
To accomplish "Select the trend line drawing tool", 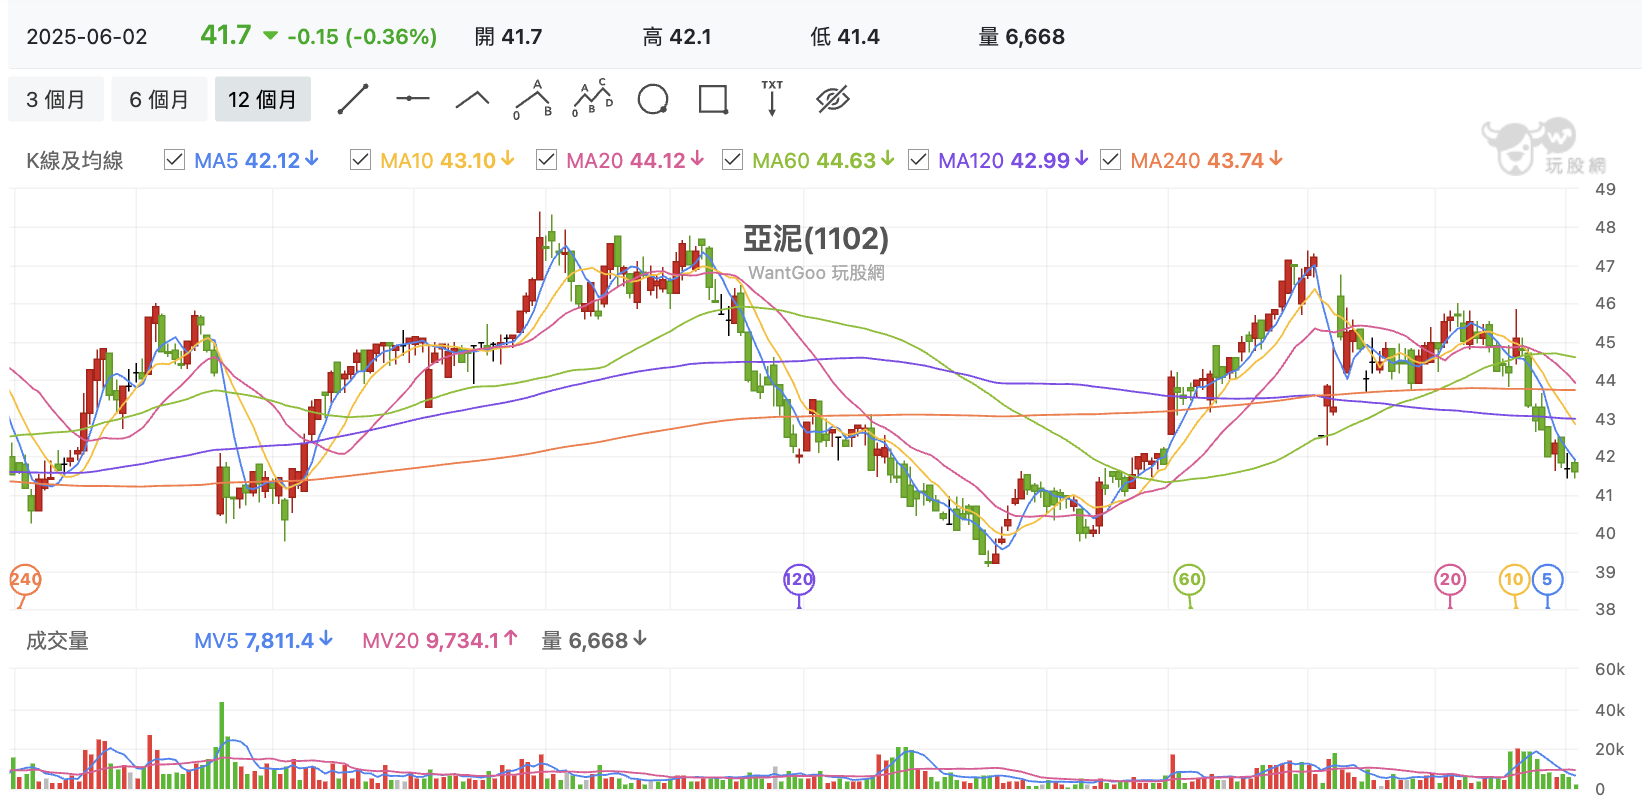I will (x=353, y=99).
